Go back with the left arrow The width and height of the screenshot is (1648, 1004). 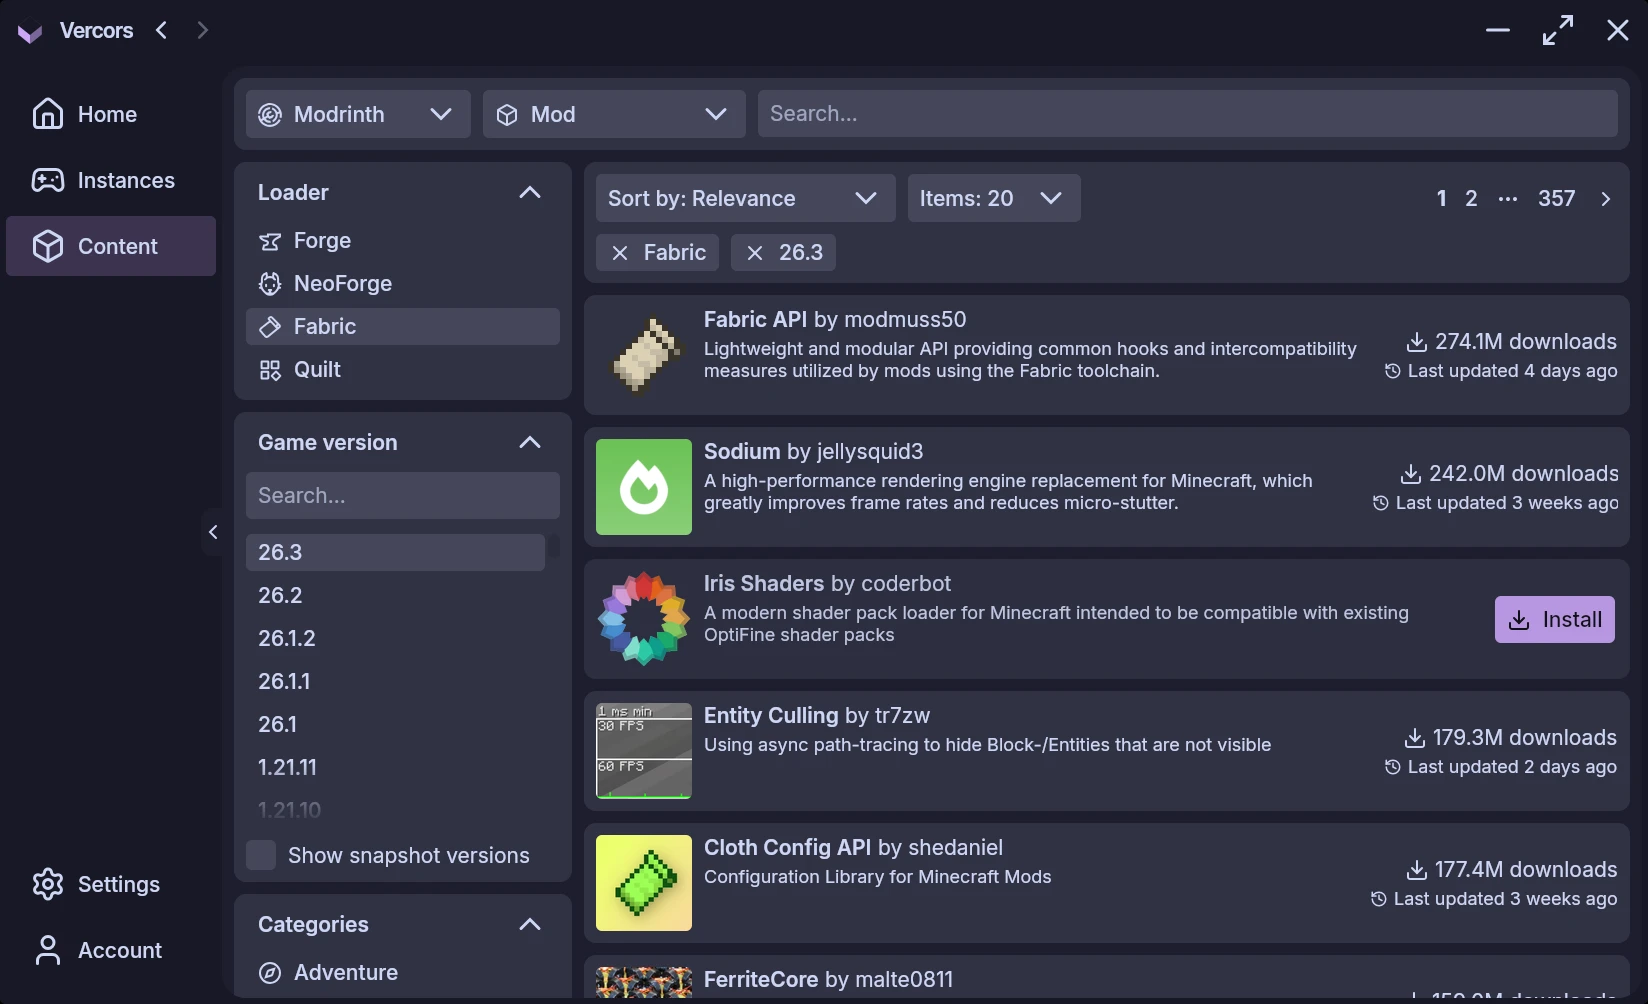click(162, 30)
